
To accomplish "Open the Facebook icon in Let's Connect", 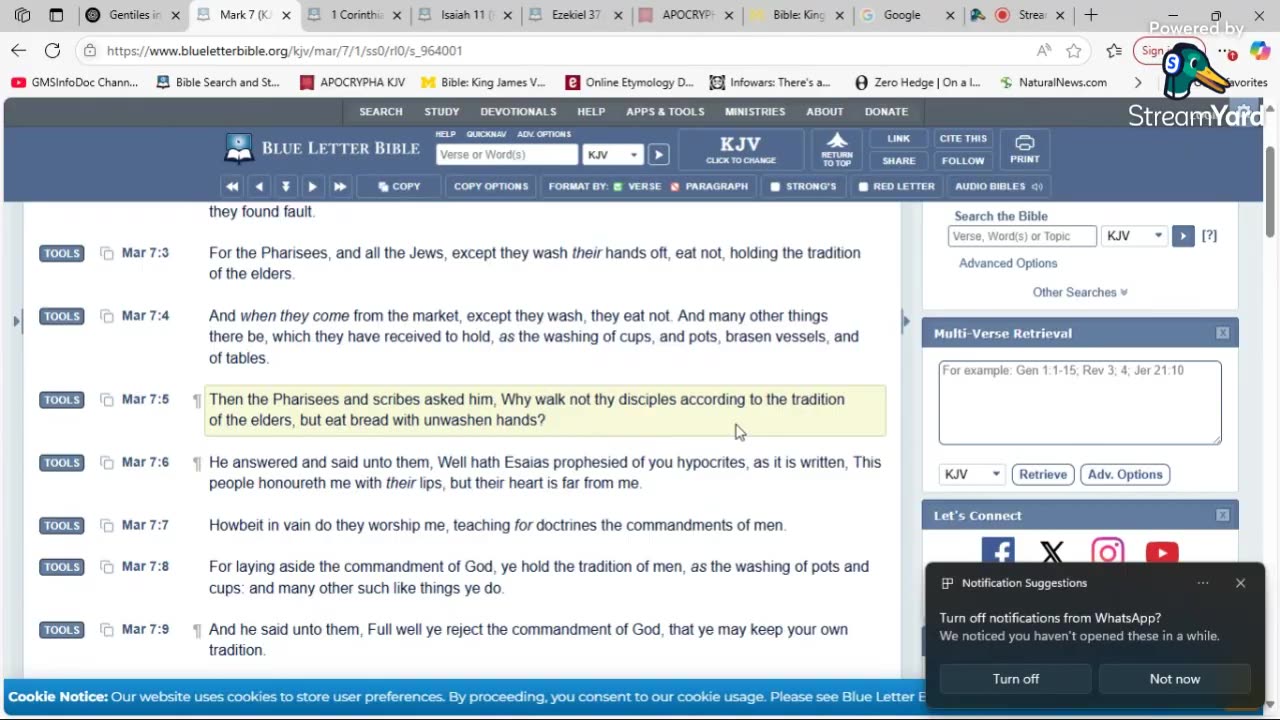I will point(998,552).
